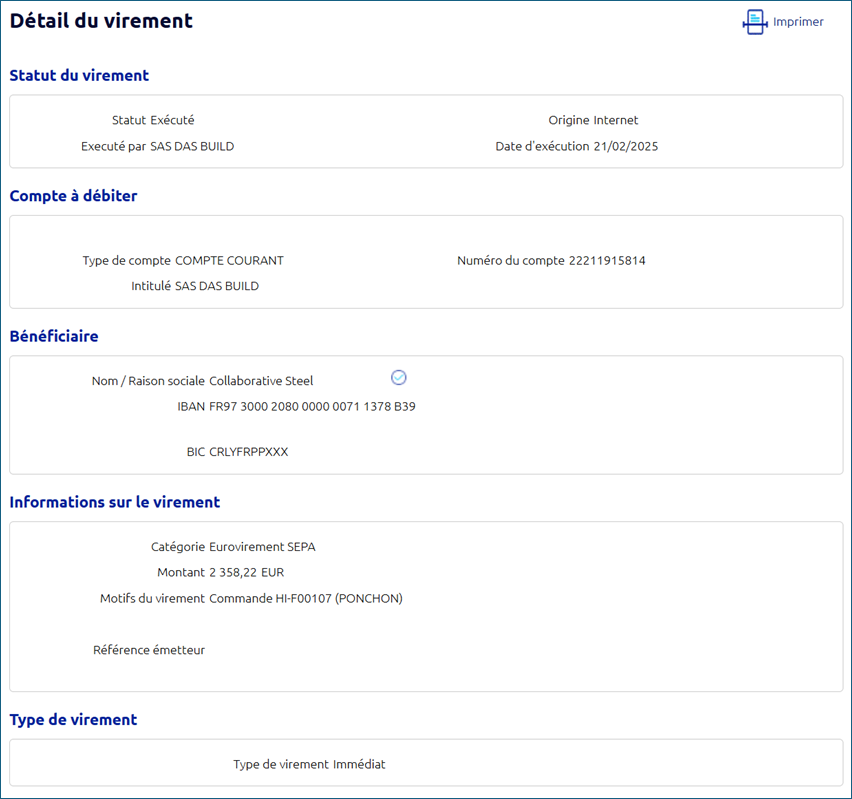Screen dimensions: 852x799
Task: Click the Exécuté status value
Action: [x=172, y=120]
